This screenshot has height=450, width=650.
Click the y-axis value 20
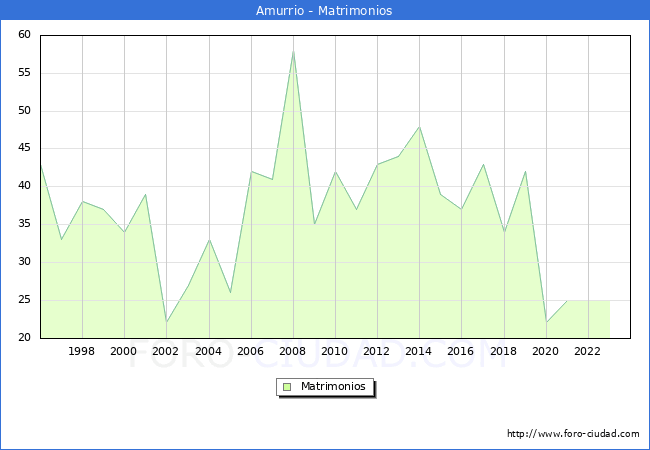pyautogui.click(x=24, y=337)
